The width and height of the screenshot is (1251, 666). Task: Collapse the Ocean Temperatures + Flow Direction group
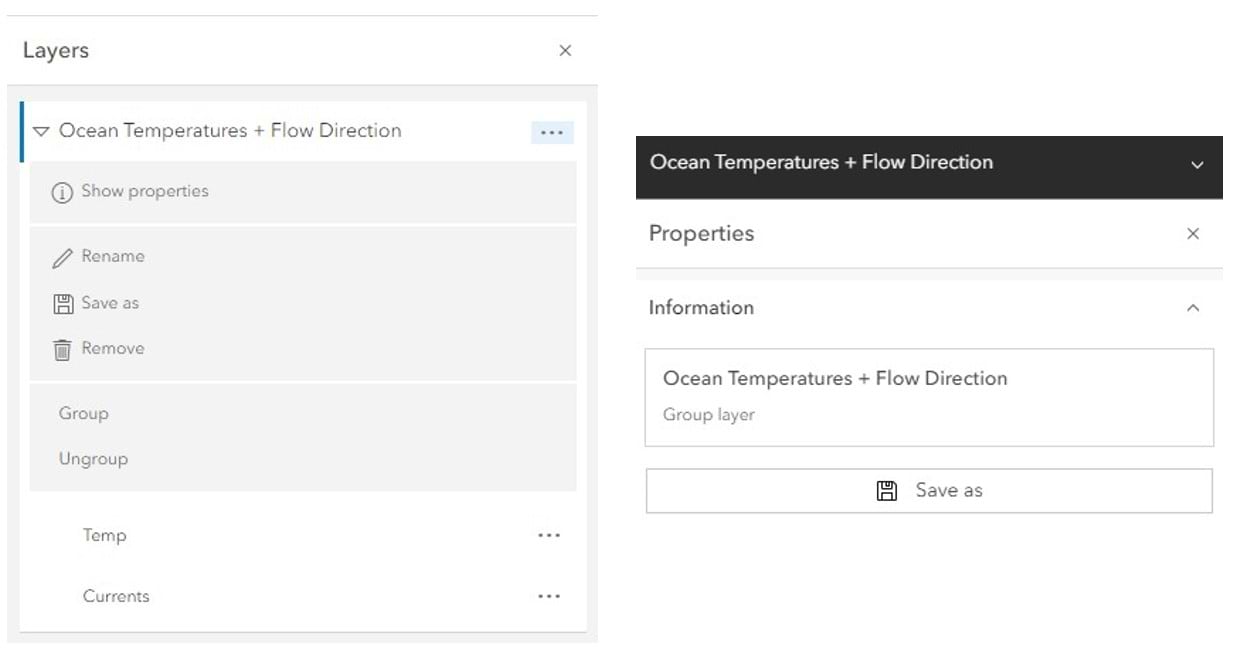(41, 131)
